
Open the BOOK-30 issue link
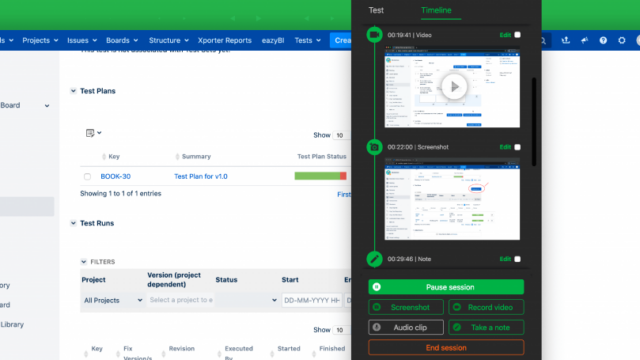(x=116, y=176)
